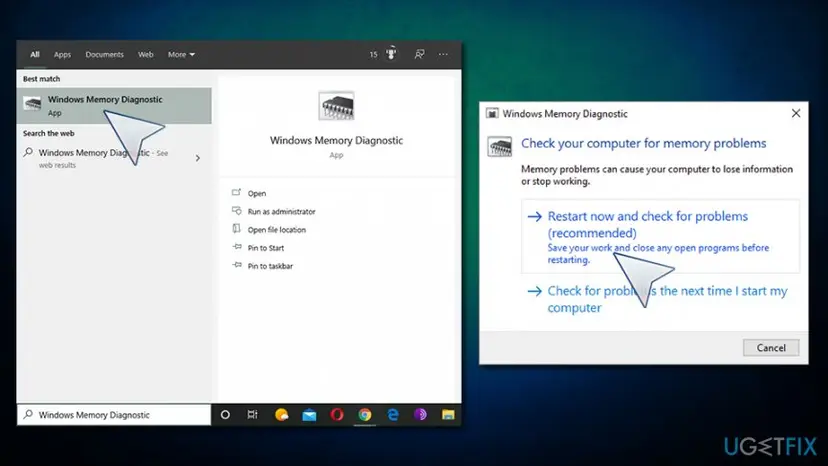The width and height of the screenshot is (828, 466).
Task: Open the Mail app from taskbar
Action: (x=309, y=415)
